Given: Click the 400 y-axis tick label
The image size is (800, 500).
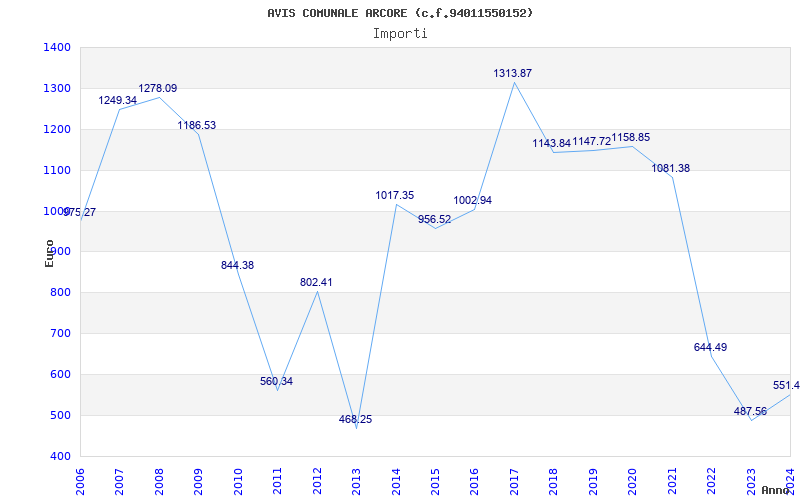Looking at the screenshot, I should [60, 456].
